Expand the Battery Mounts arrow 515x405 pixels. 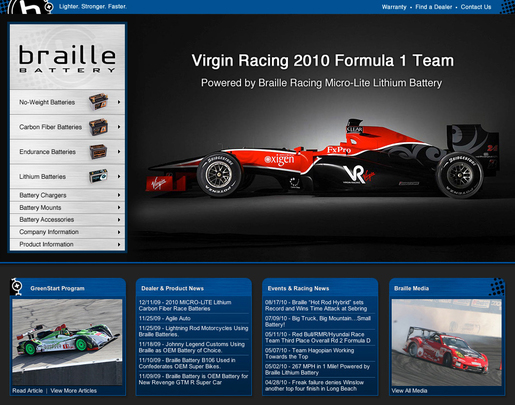[119, 207]
